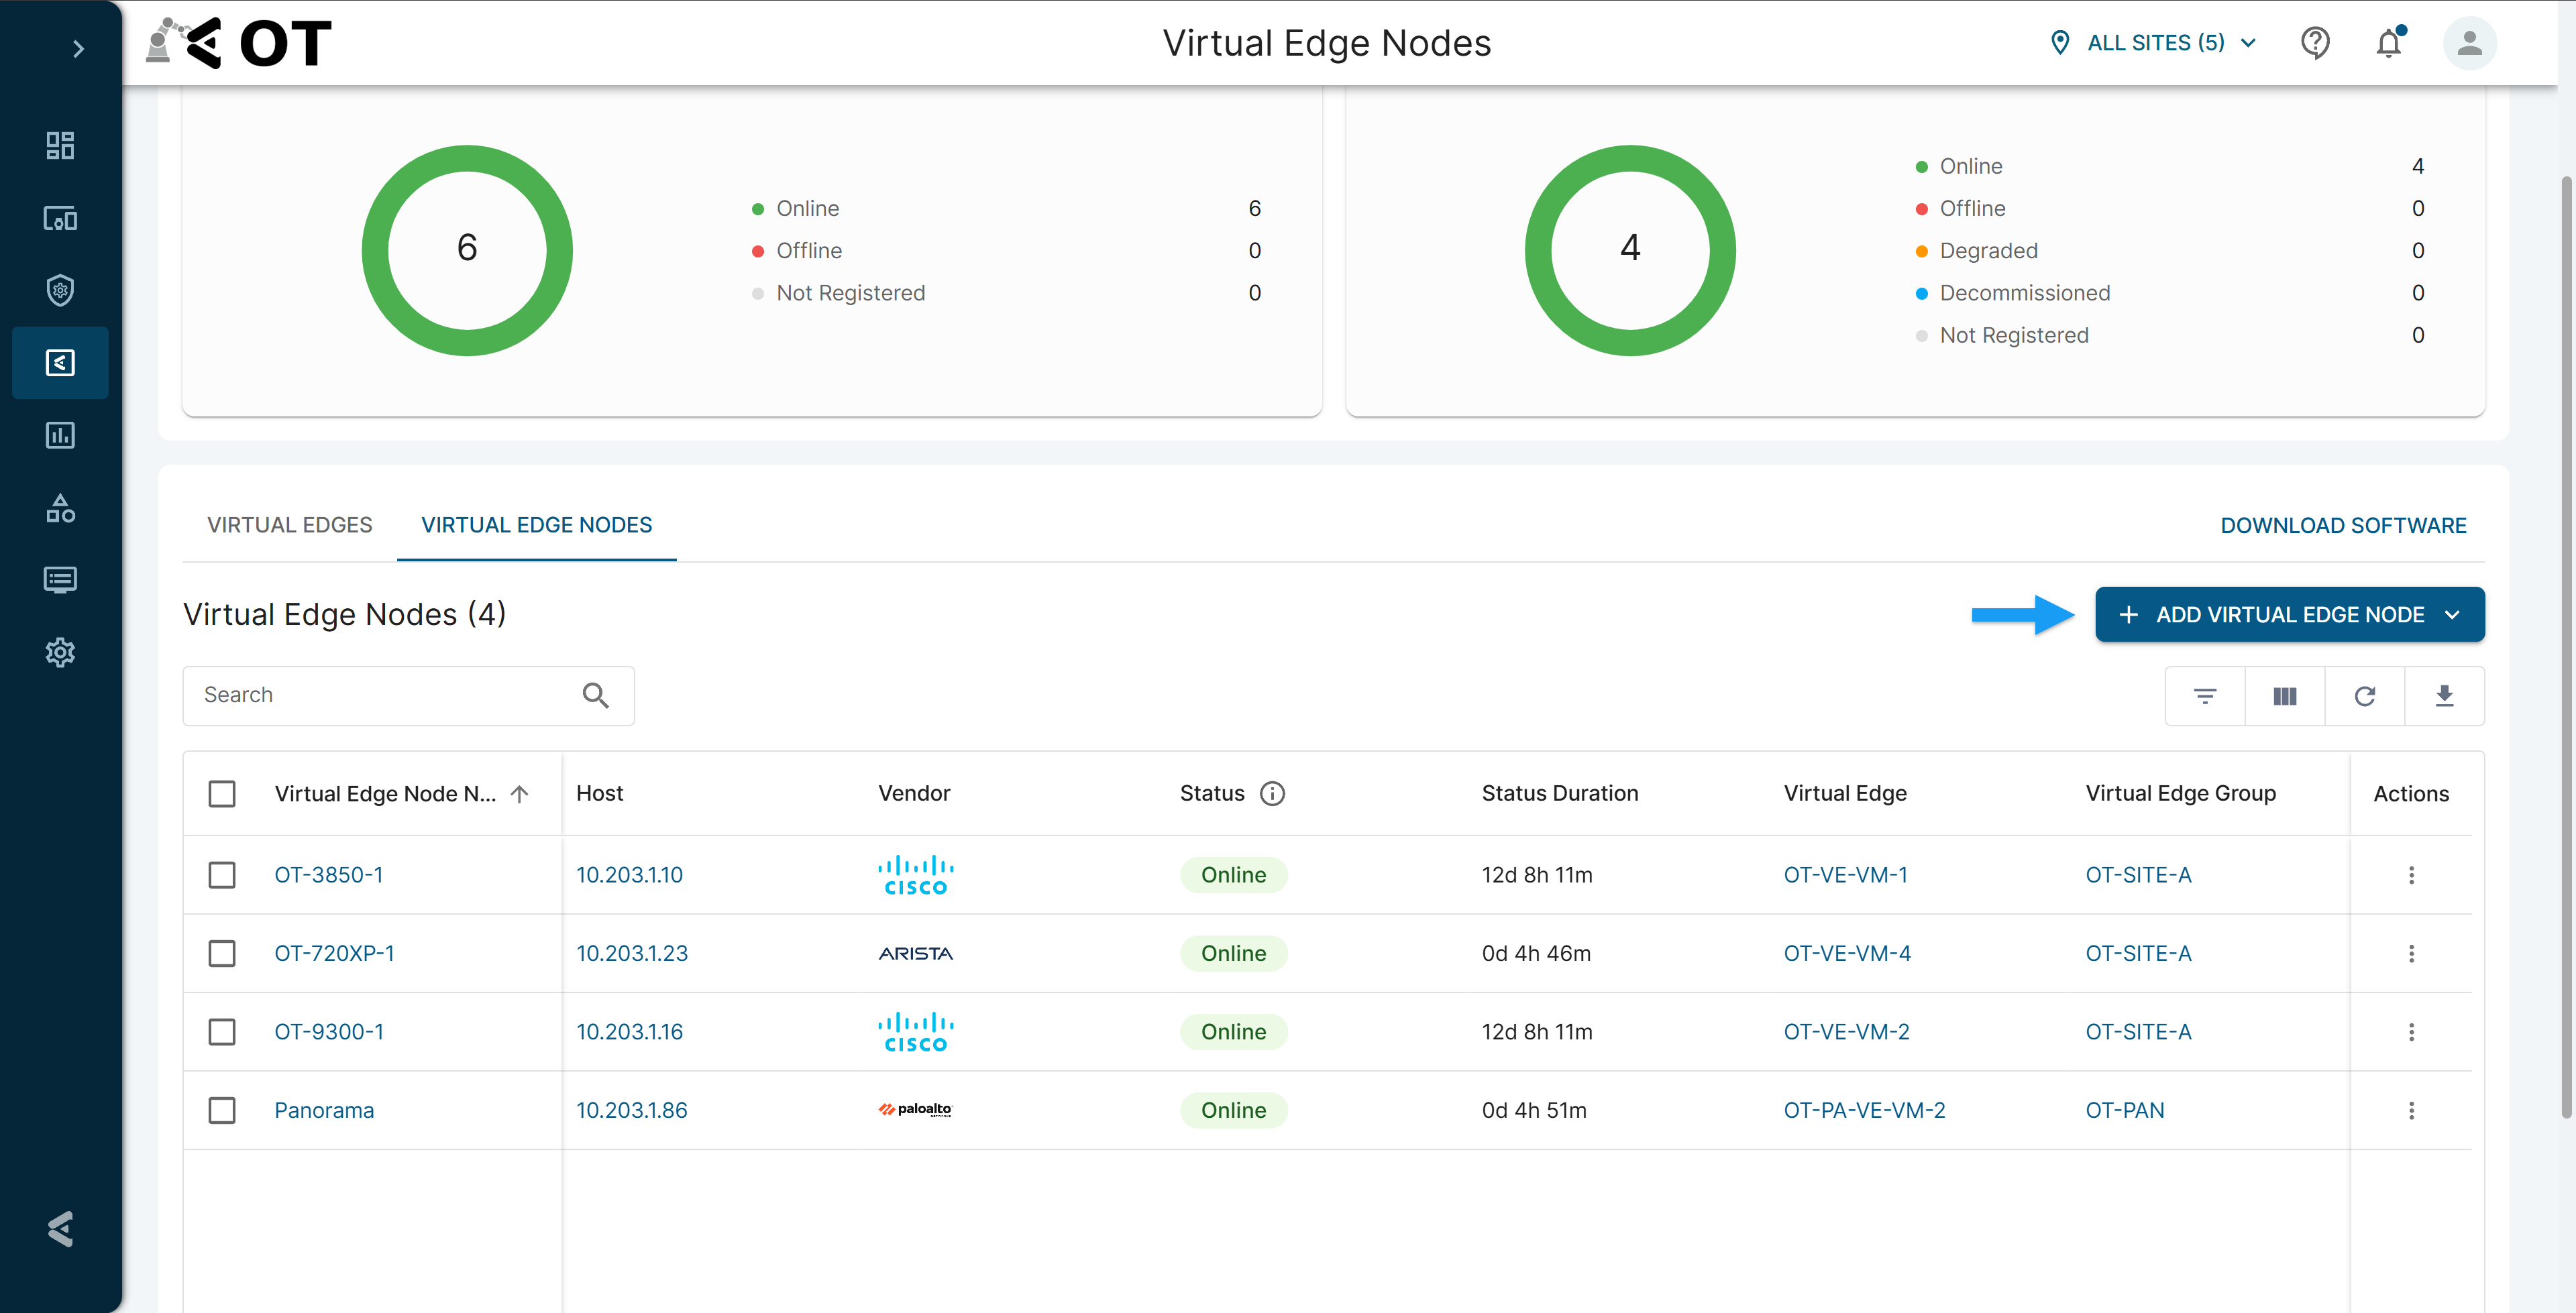This screenshot has height=1313, width=2576.
Task: Click the shield security sidebar icon
Action: tap(60, 291)
